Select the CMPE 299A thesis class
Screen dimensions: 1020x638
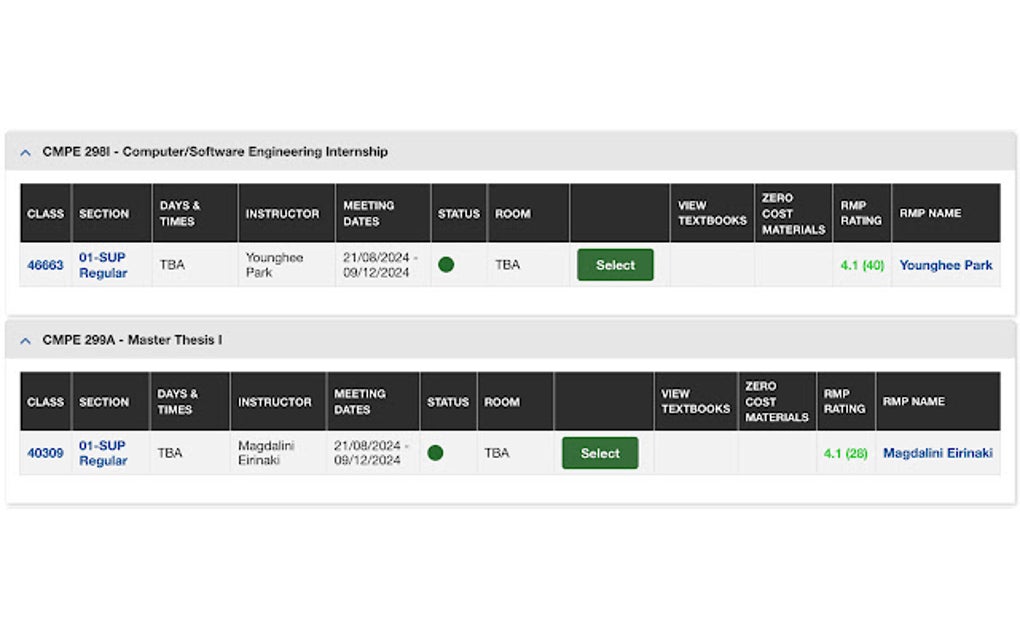(600, 453)
